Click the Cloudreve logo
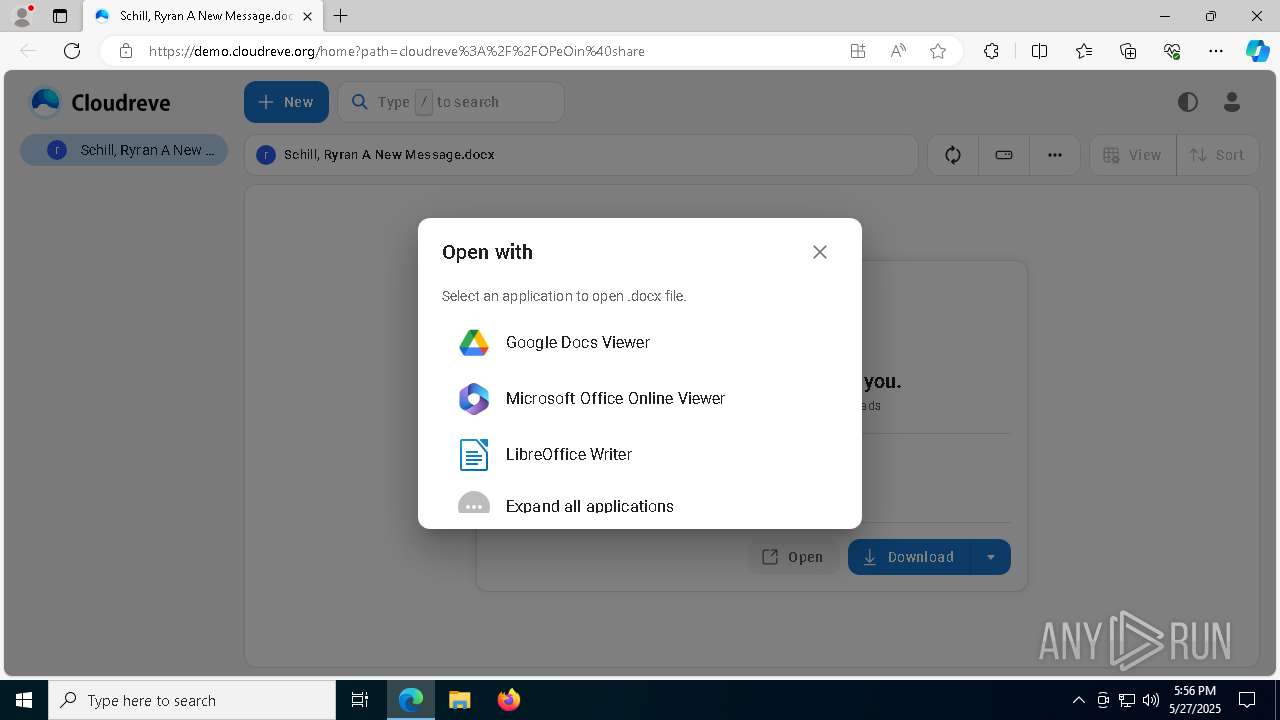The height and width of the screenshot is (720, 1280). (x=100, y=102)
